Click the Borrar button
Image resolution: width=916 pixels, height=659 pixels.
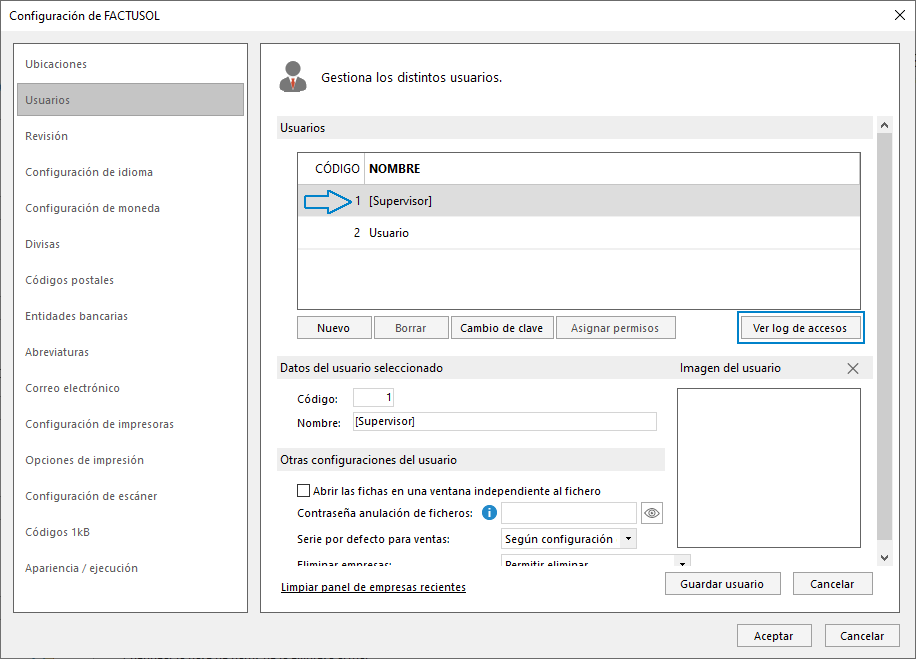click(x=411, y=328)
